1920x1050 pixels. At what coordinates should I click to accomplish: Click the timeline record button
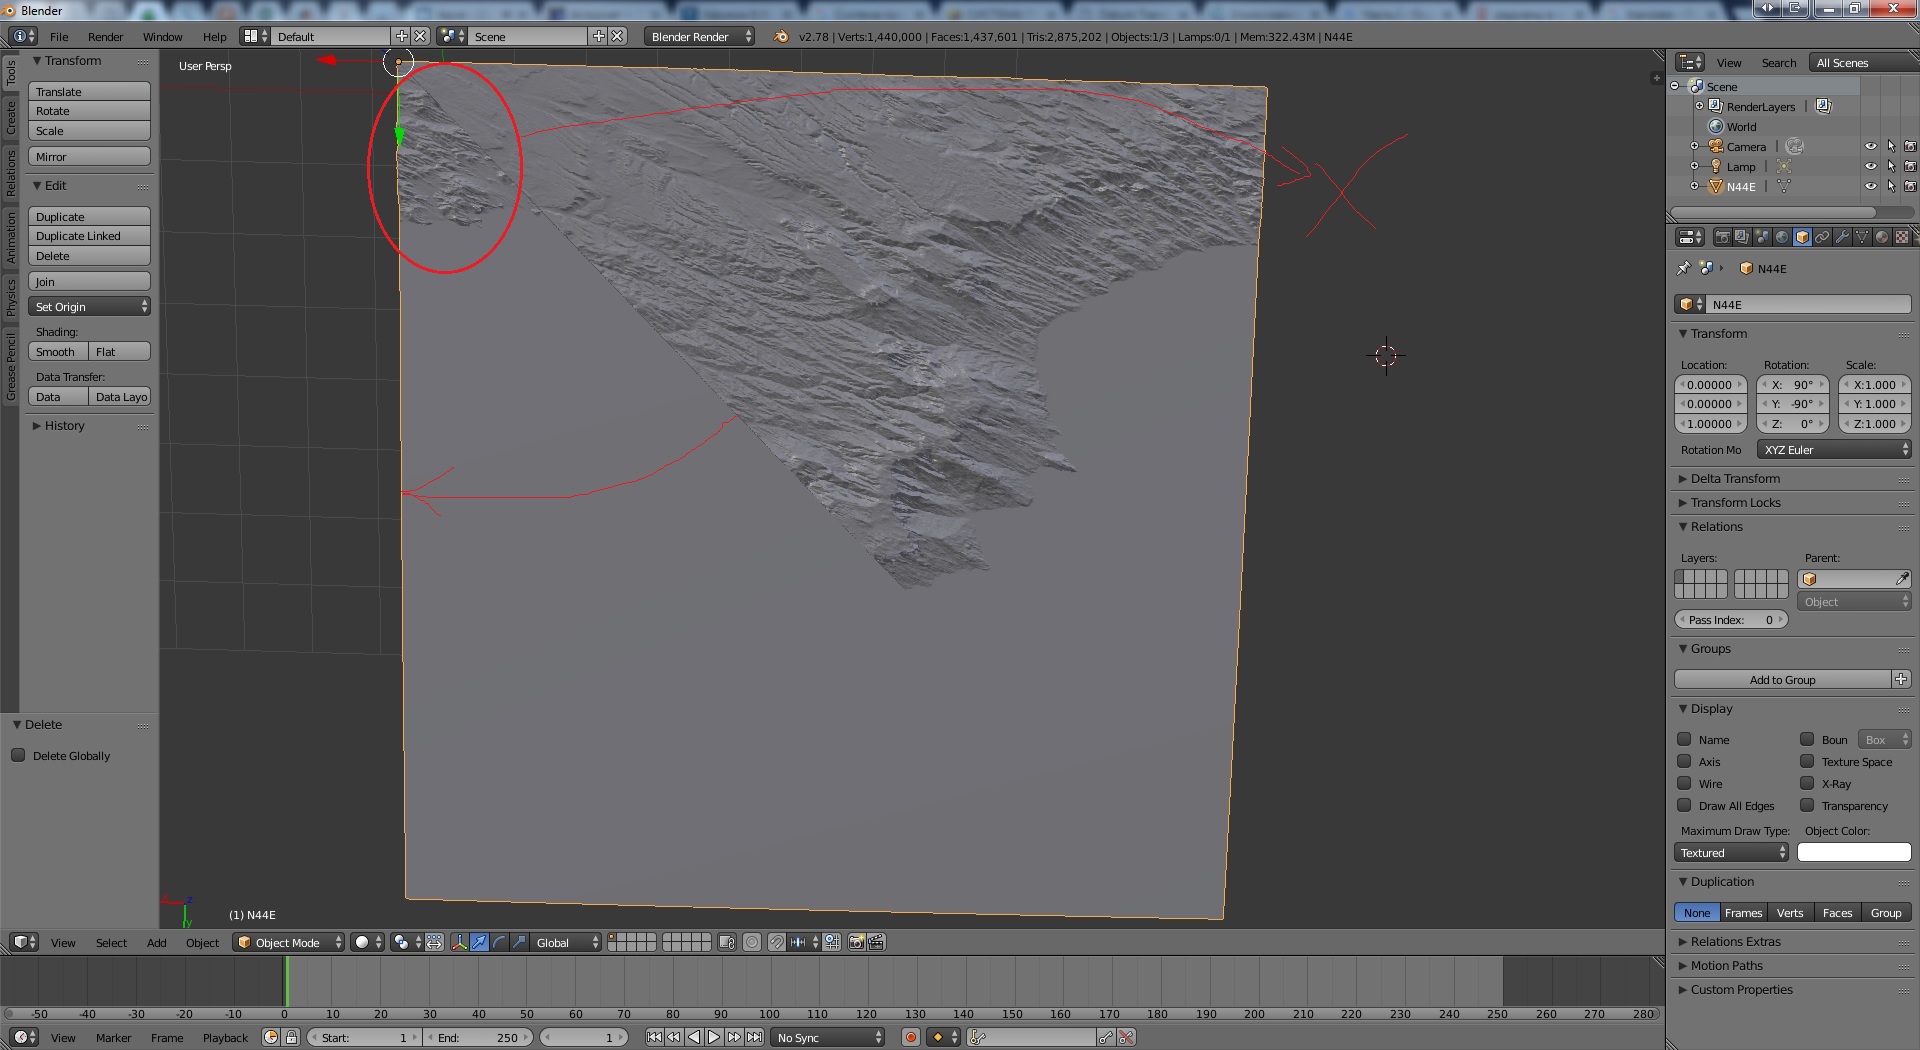pos(910,1037)
